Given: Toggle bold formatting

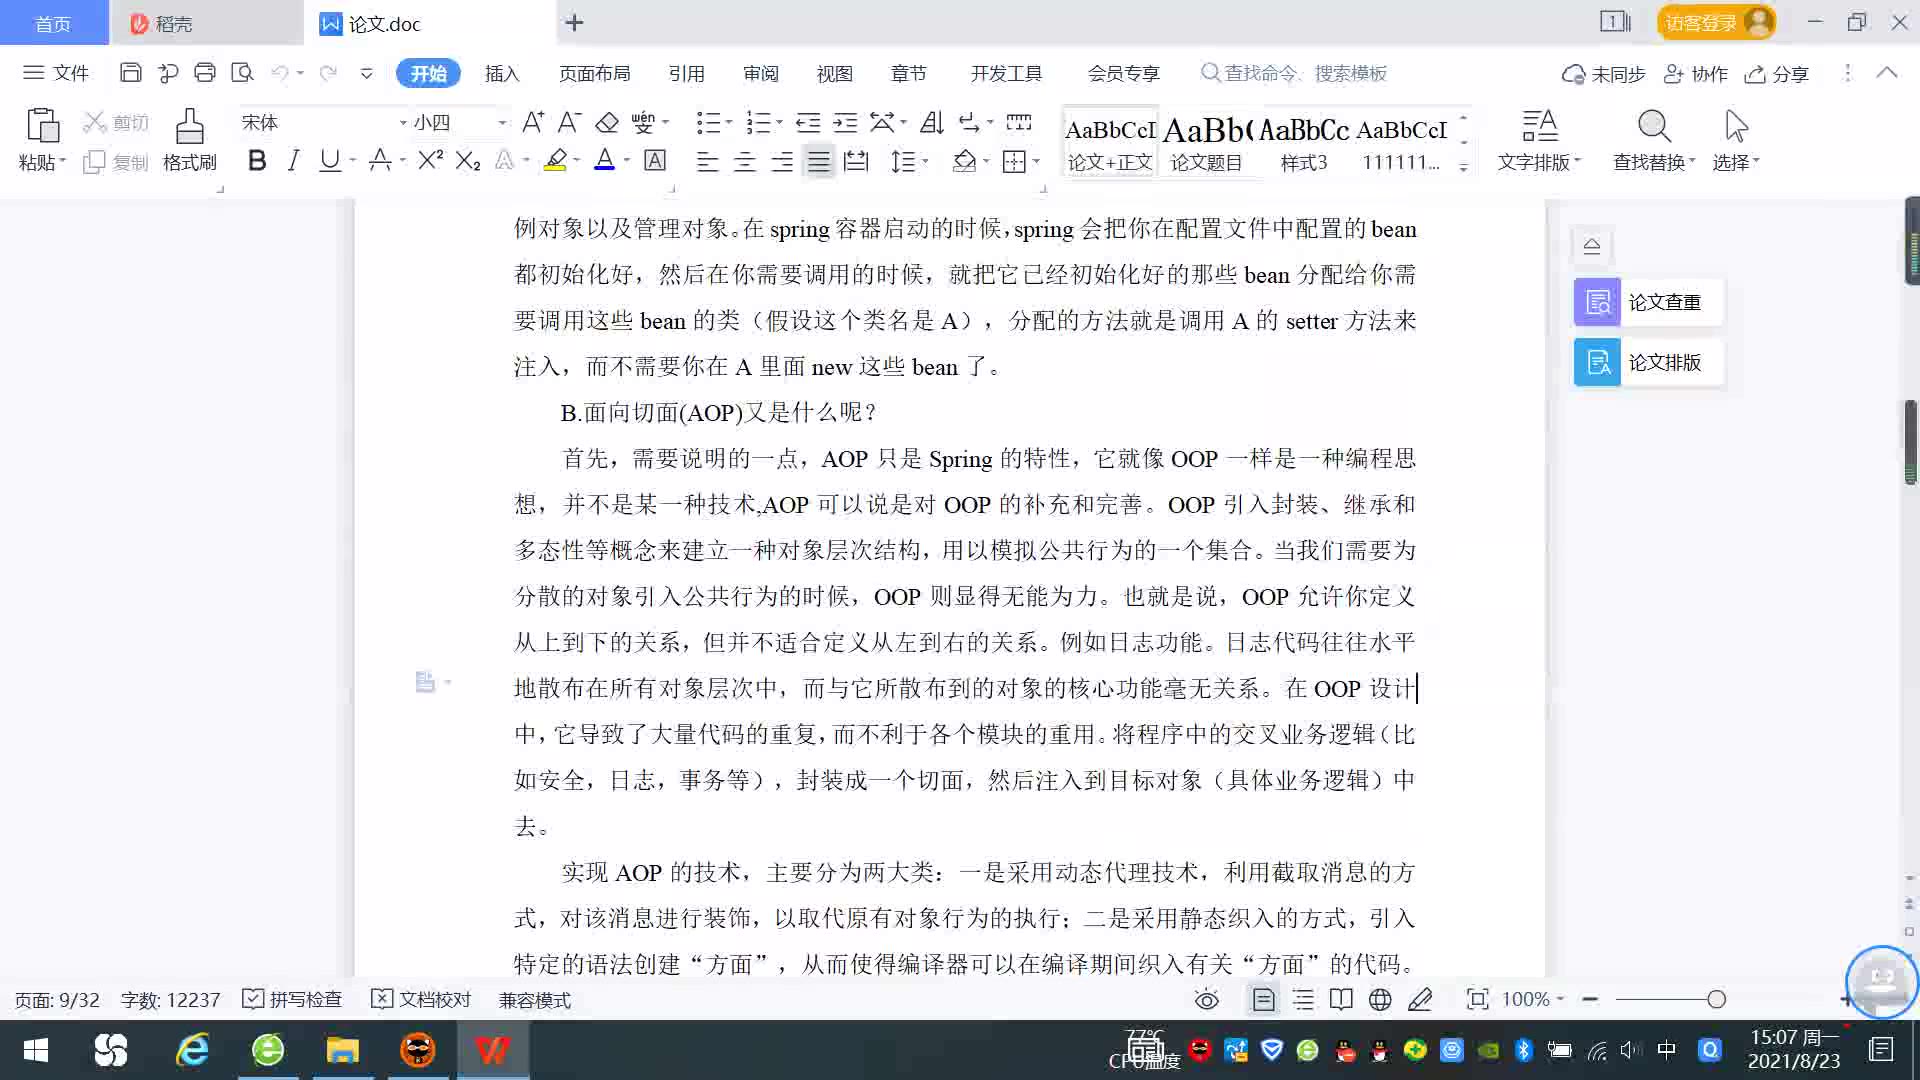Looking at the screenshot, I should (x=257, y=160).
